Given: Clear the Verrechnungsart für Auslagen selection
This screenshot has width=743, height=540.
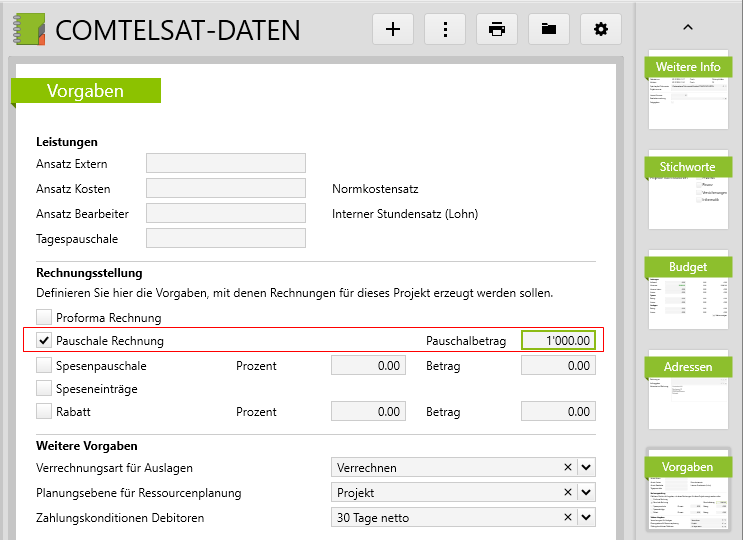Looking at the screenshot, I should coord(568,468).
